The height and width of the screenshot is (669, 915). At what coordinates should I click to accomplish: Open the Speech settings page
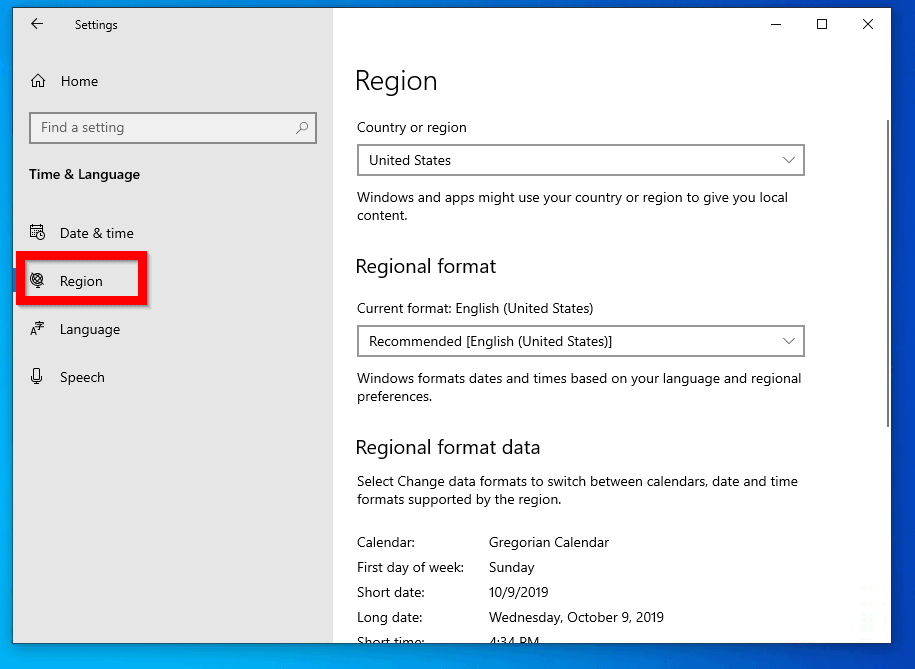(x=82, y=377)
